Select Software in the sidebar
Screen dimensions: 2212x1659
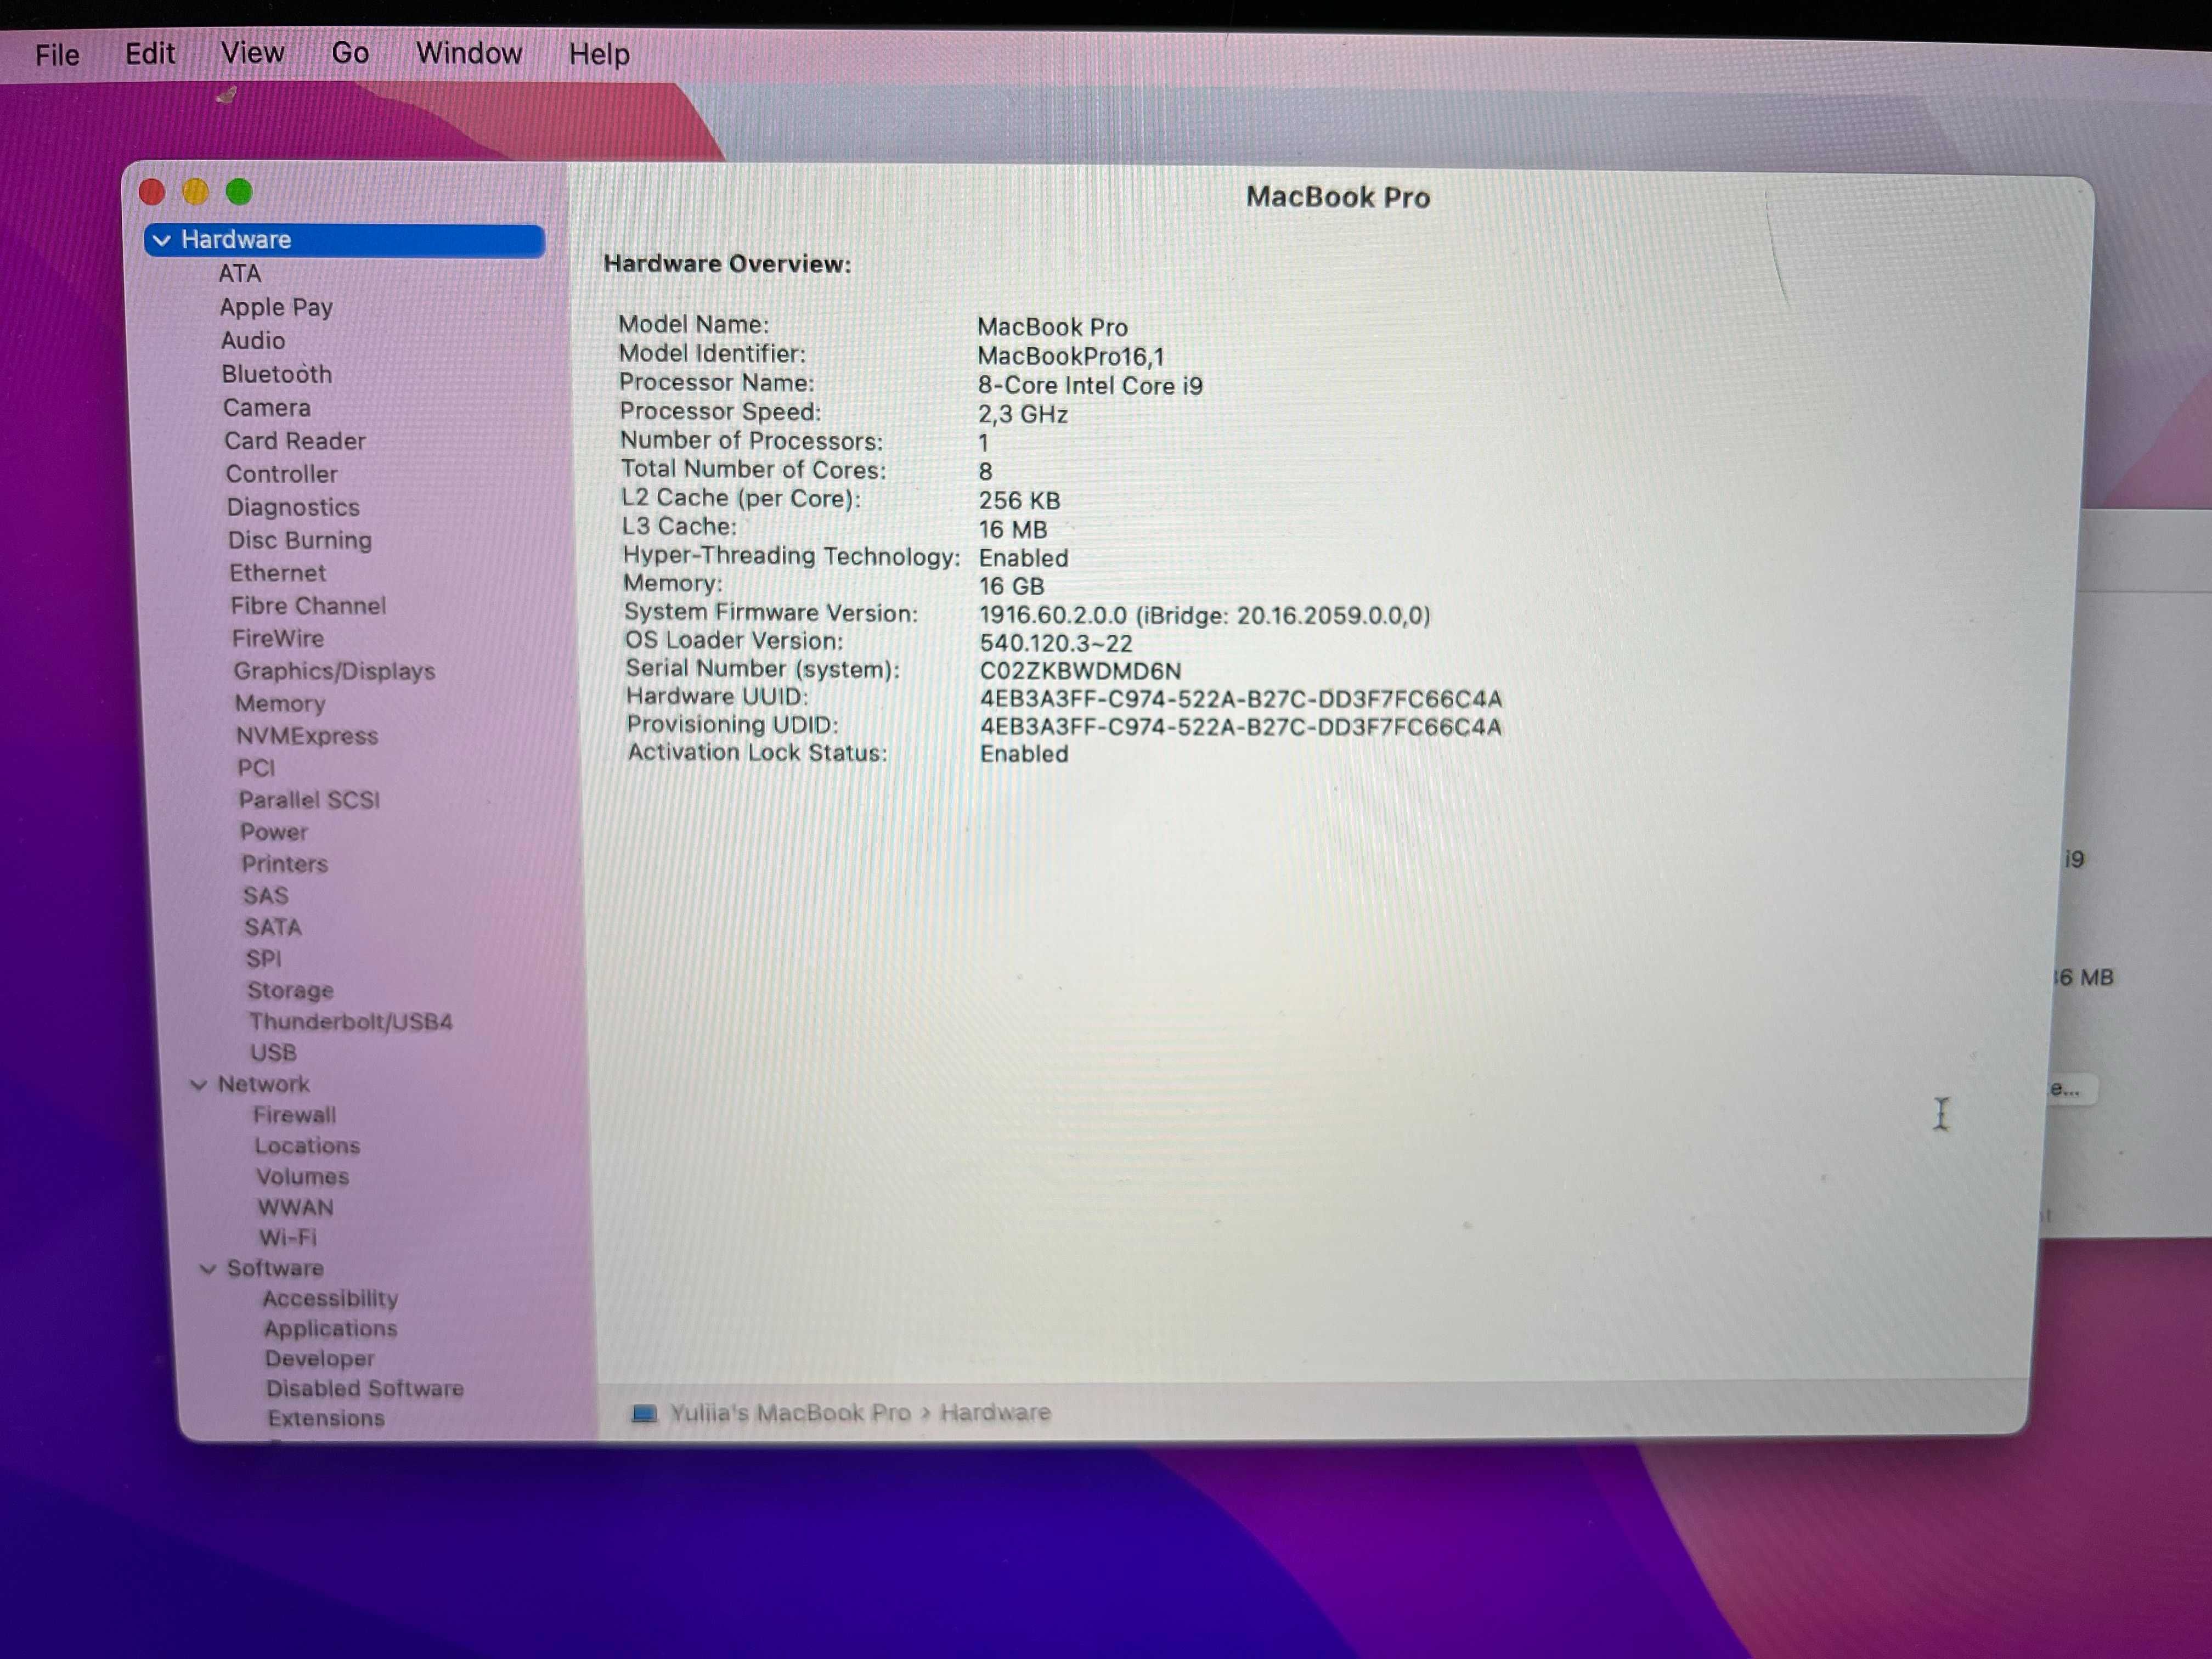pyautogui.click(x=275, y=1268)
